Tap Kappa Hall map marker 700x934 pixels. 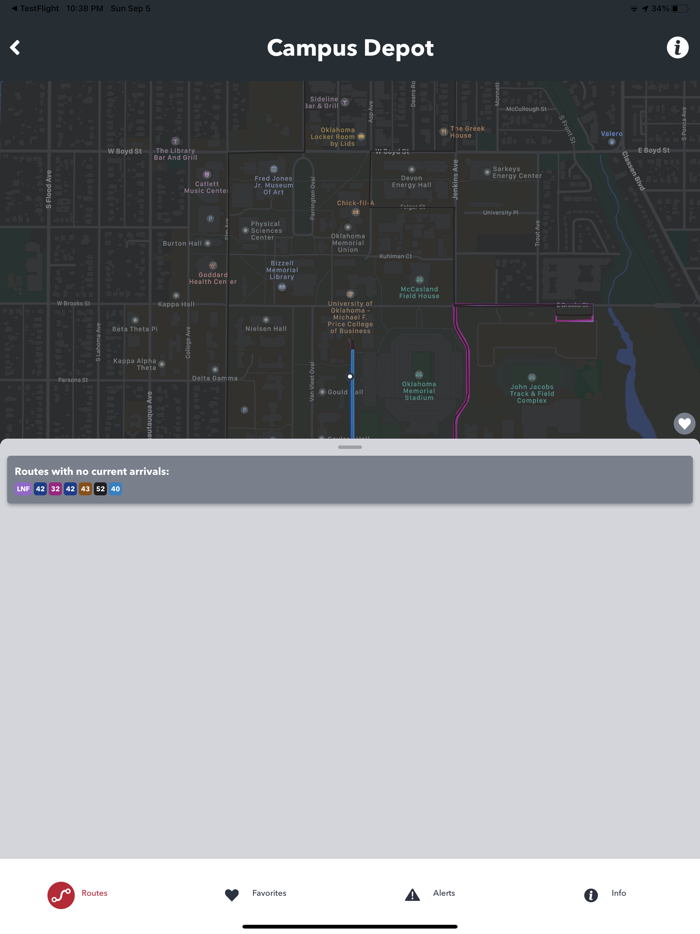click(176, 295)
